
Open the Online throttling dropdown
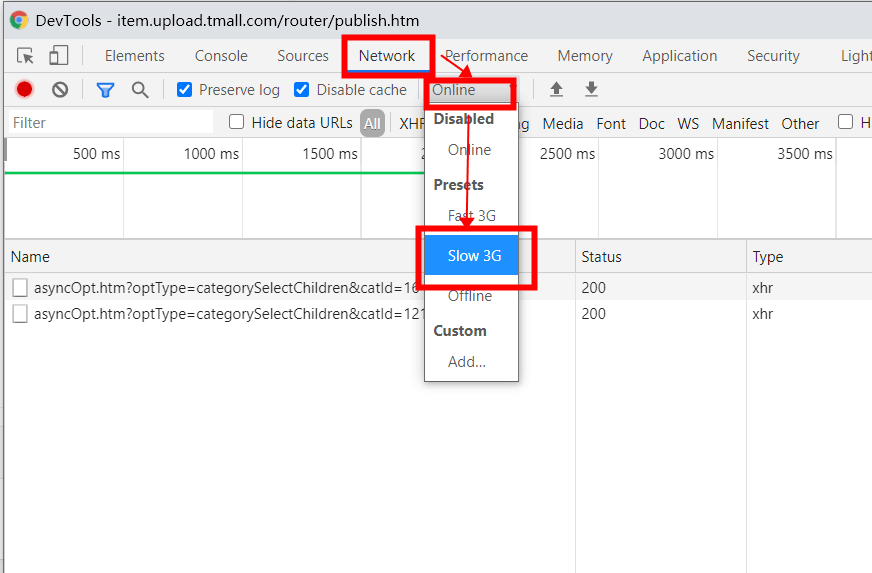471,90
